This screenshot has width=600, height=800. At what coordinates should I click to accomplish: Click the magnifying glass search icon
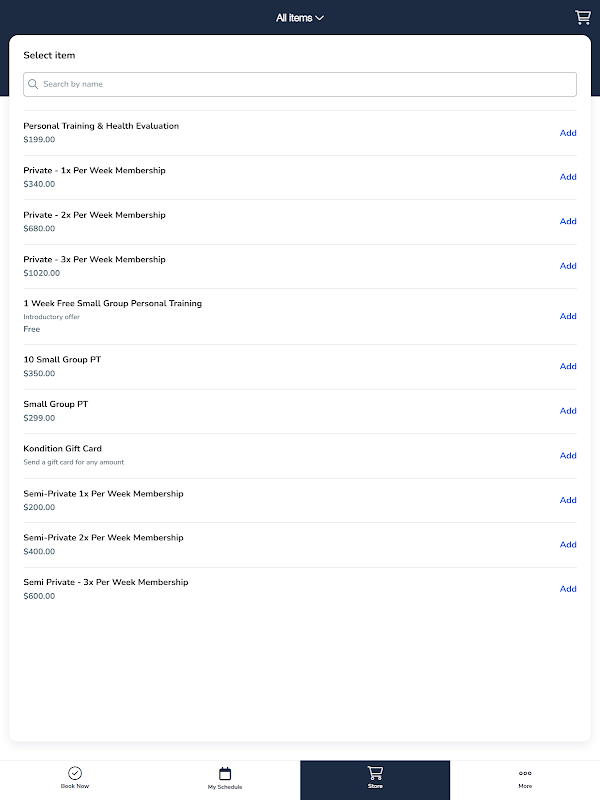point(34,84)
